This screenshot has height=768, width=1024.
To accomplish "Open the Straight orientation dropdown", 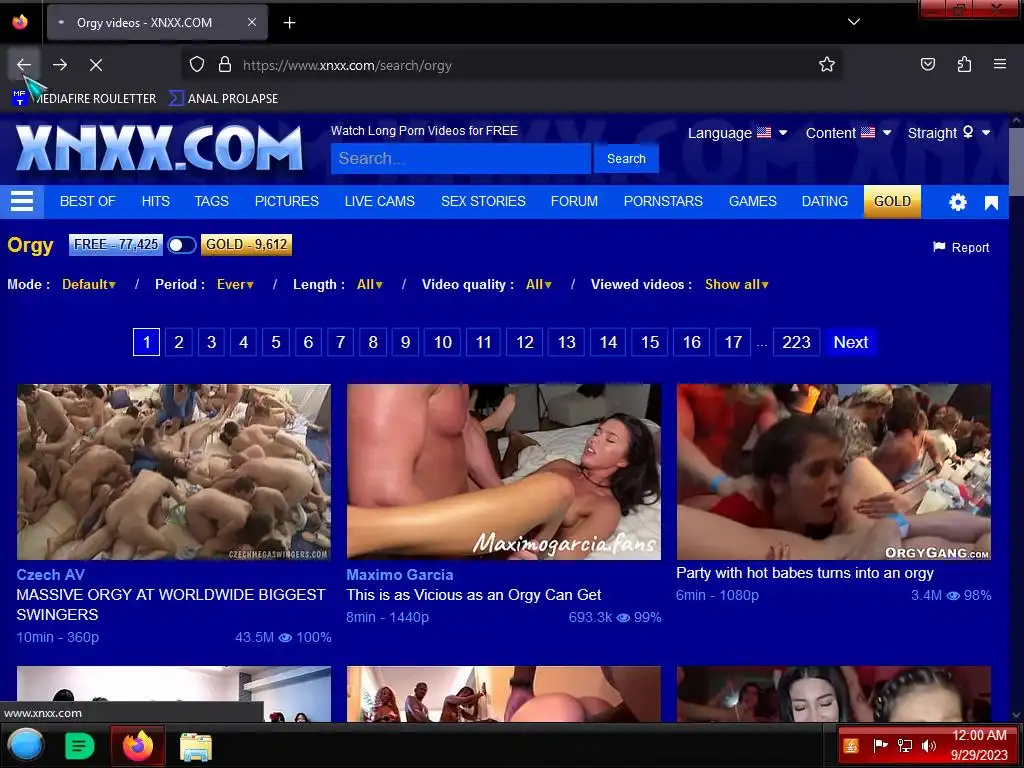I will (949, 133).
